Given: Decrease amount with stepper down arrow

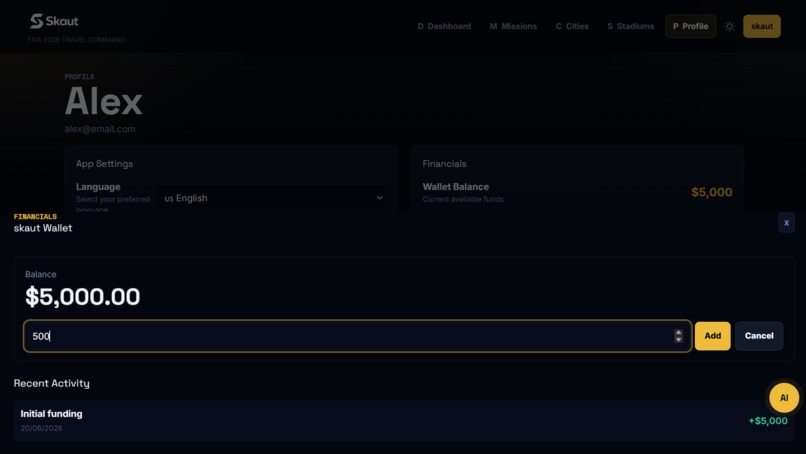Looking at the screenshot, I should 679,340.
